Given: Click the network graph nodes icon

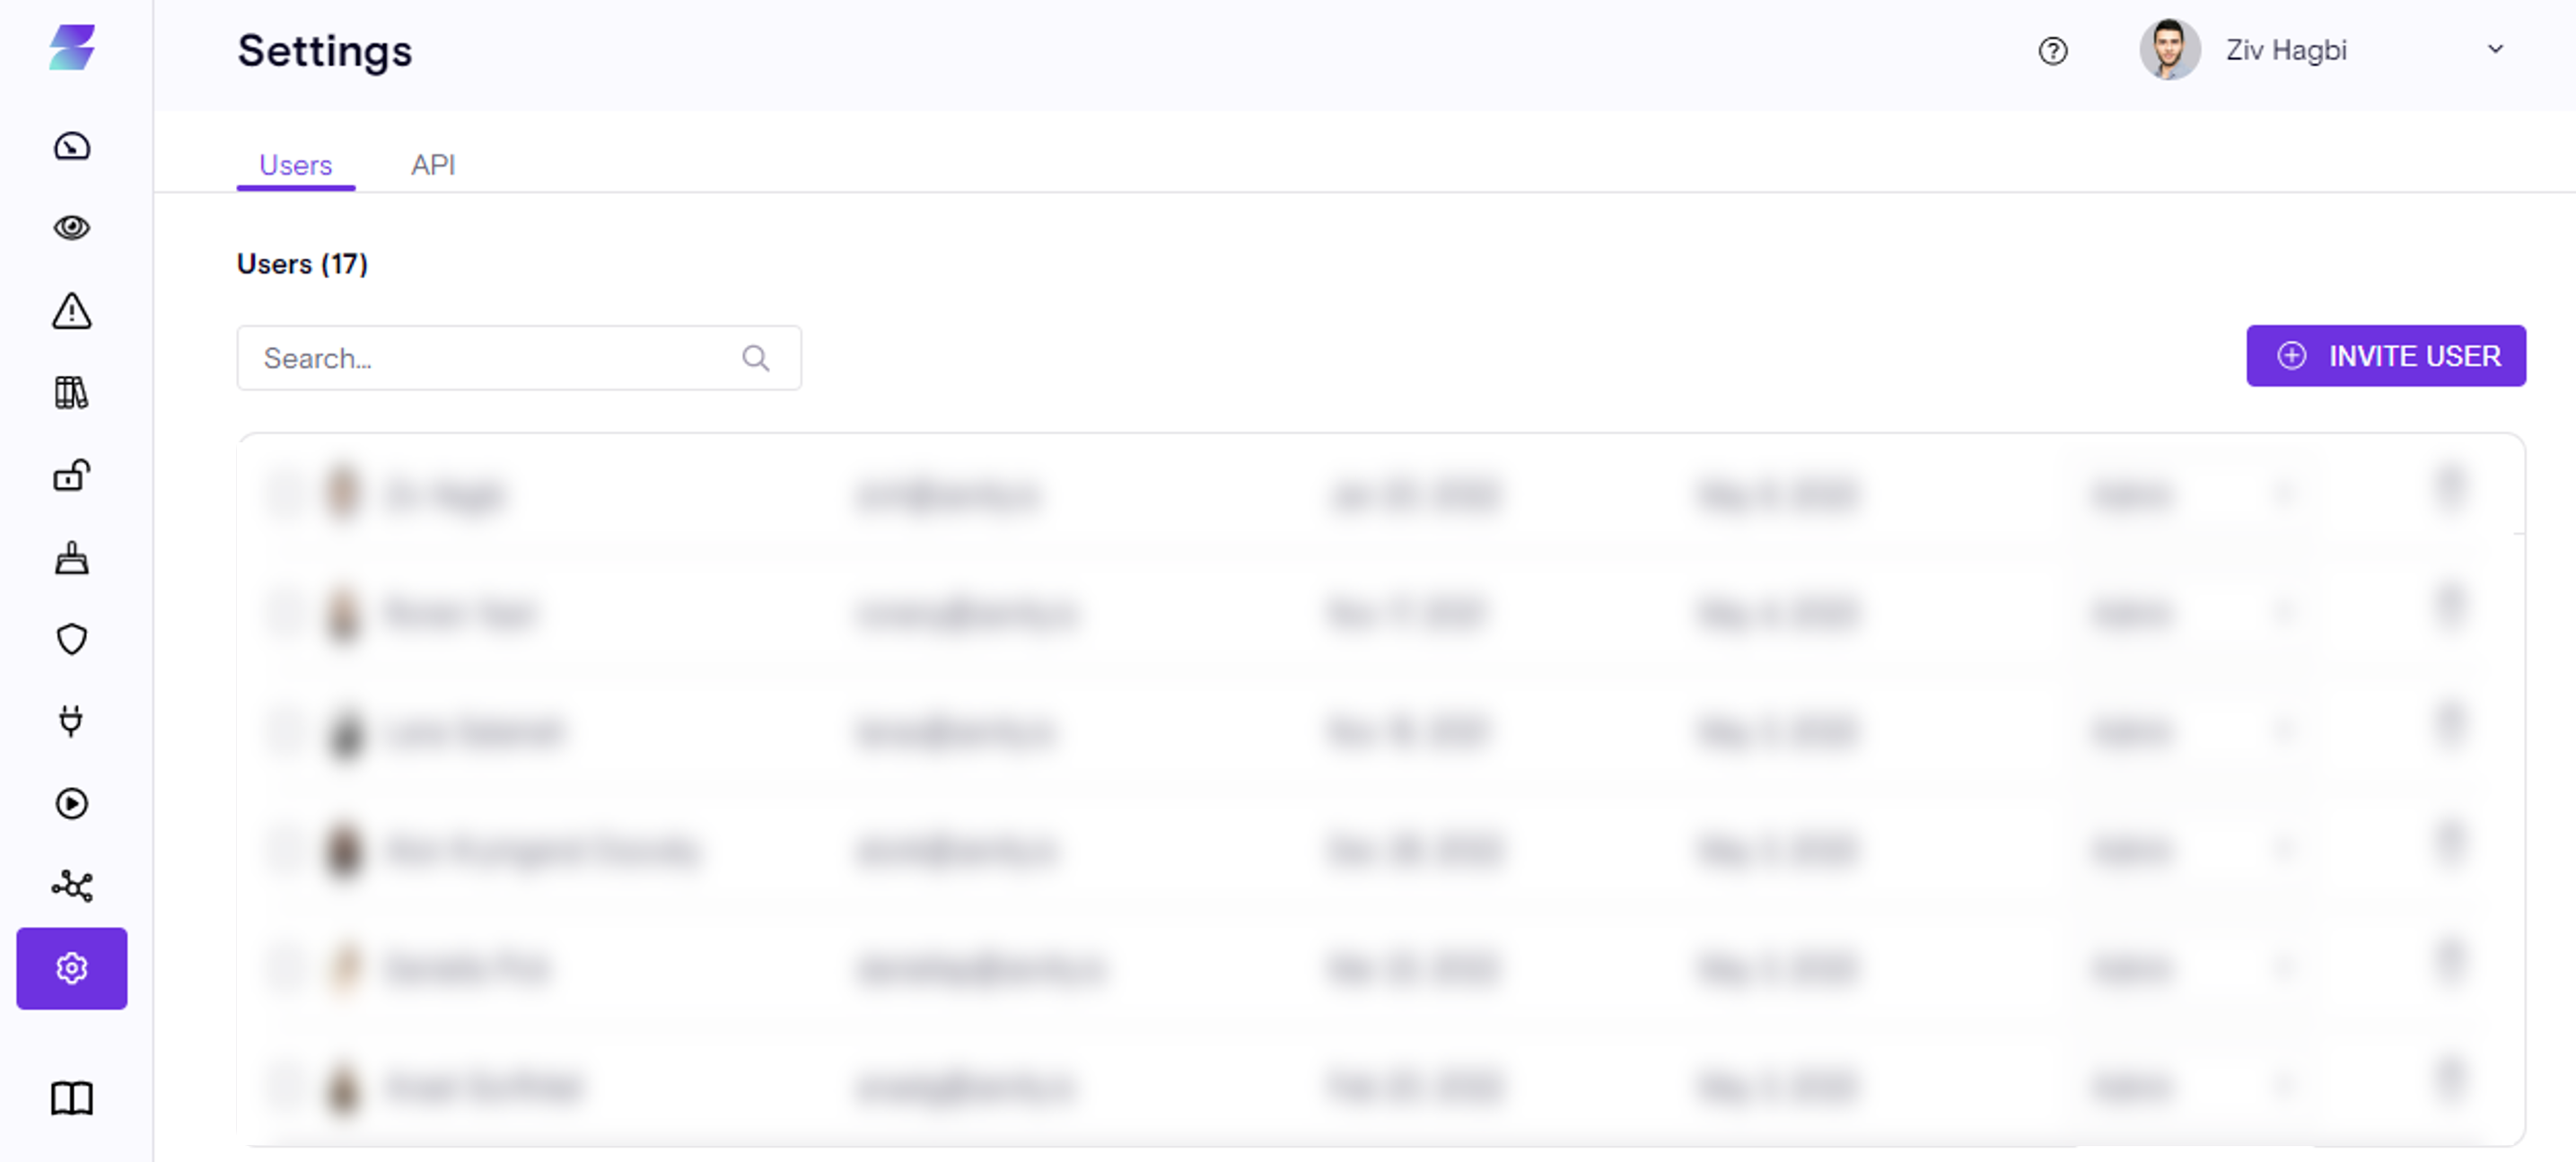Looking at the screenshot, I should tap(71, 886).
